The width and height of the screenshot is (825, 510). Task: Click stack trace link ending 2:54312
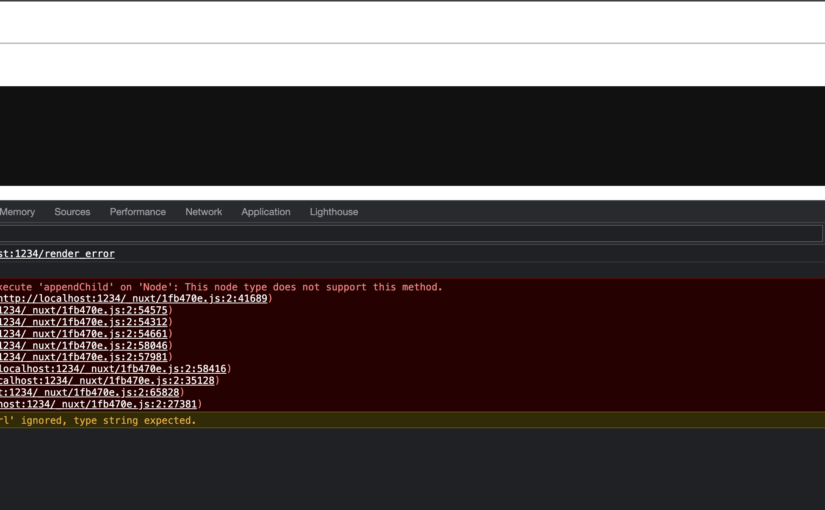(x=84, y=322)
